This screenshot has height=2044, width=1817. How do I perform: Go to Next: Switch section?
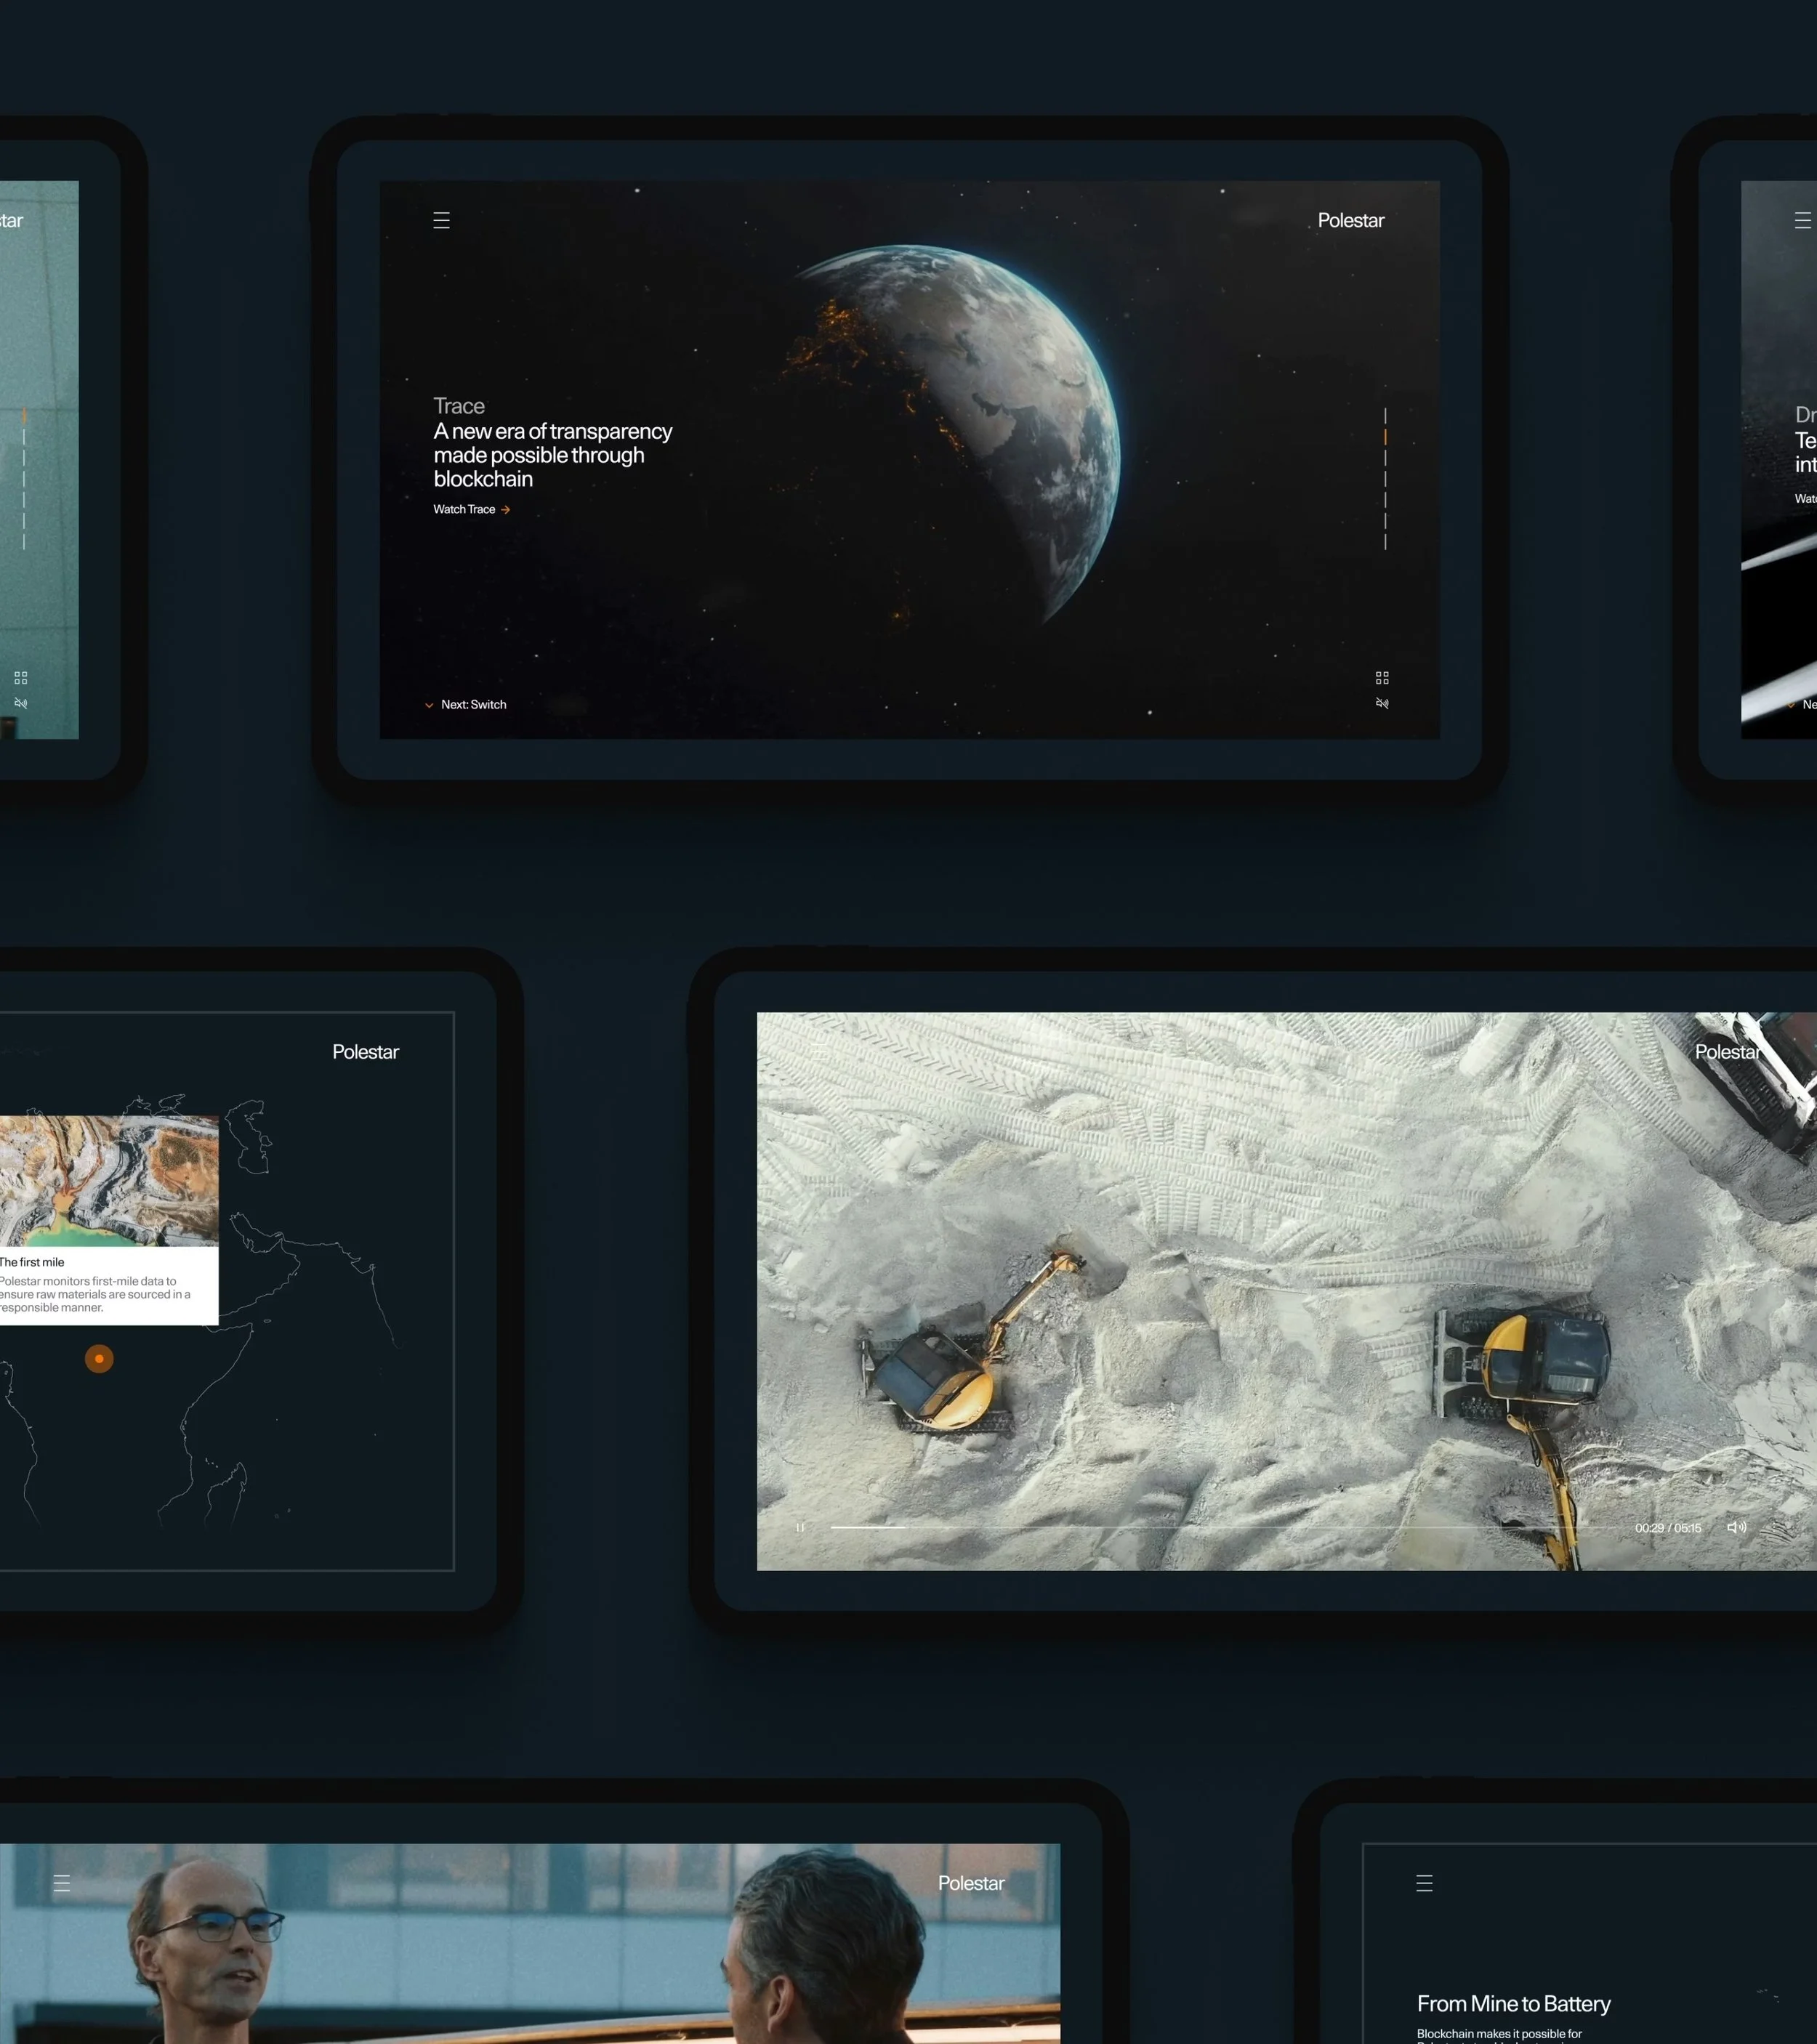466,704
